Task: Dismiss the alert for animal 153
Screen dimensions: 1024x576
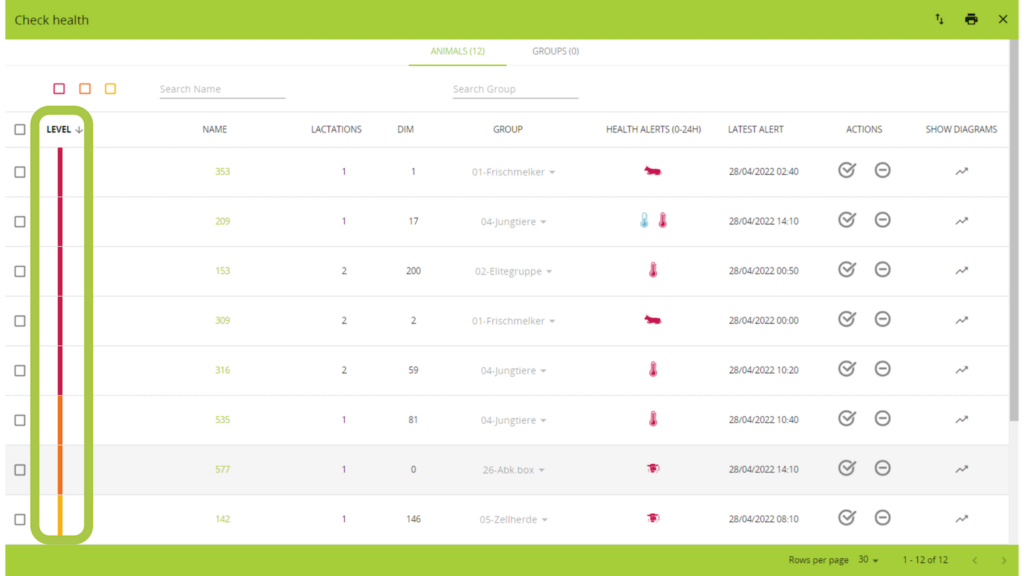Action: click(x=882, y=270)
